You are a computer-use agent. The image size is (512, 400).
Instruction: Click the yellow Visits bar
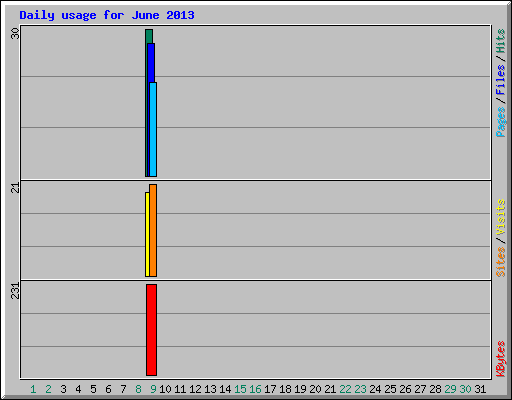tap(147, 234)
